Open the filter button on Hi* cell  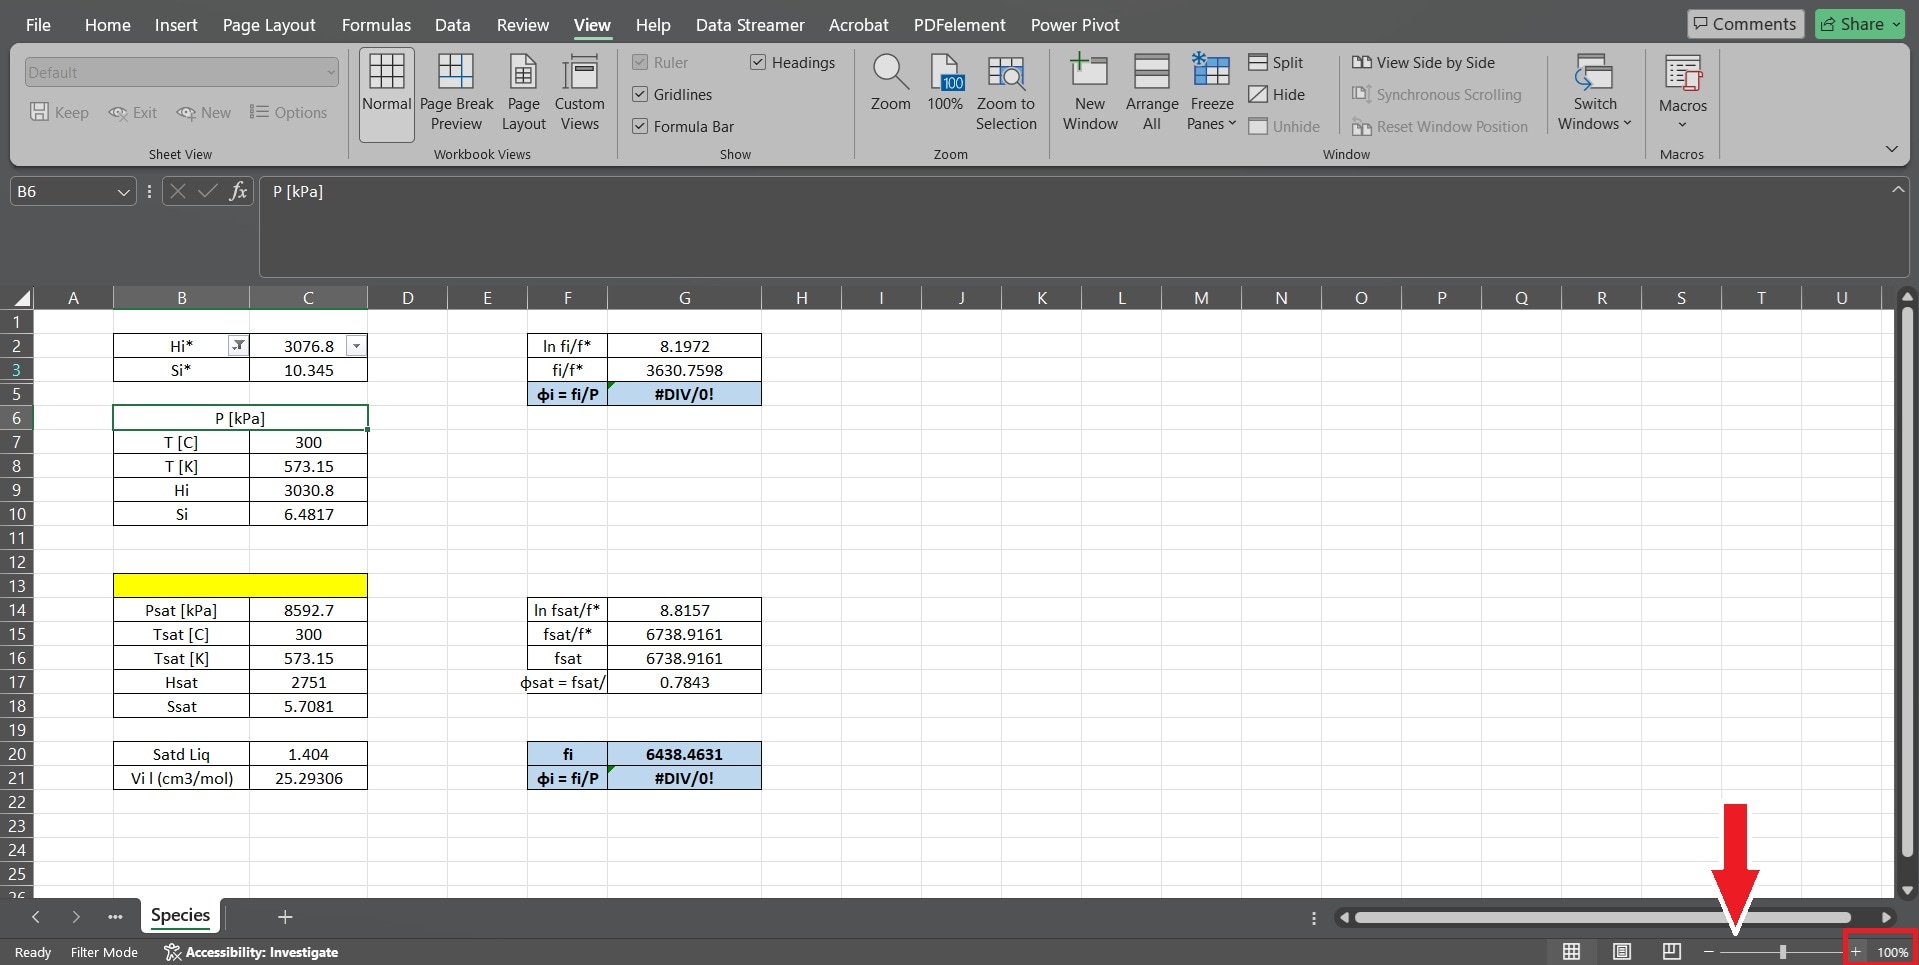[x=238, y=346]
